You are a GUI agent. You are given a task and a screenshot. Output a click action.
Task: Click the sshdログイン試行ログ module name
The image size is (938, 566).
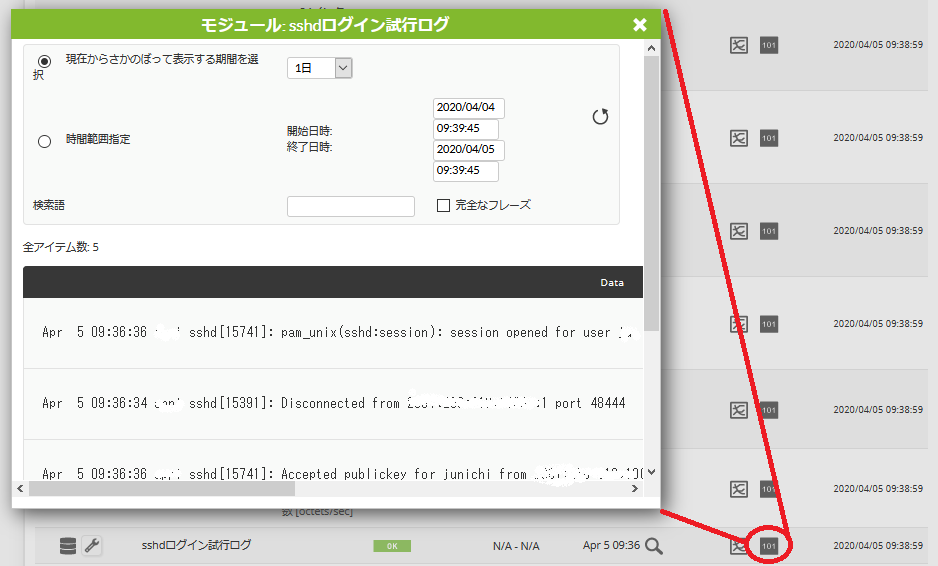[x=196, y=545]
